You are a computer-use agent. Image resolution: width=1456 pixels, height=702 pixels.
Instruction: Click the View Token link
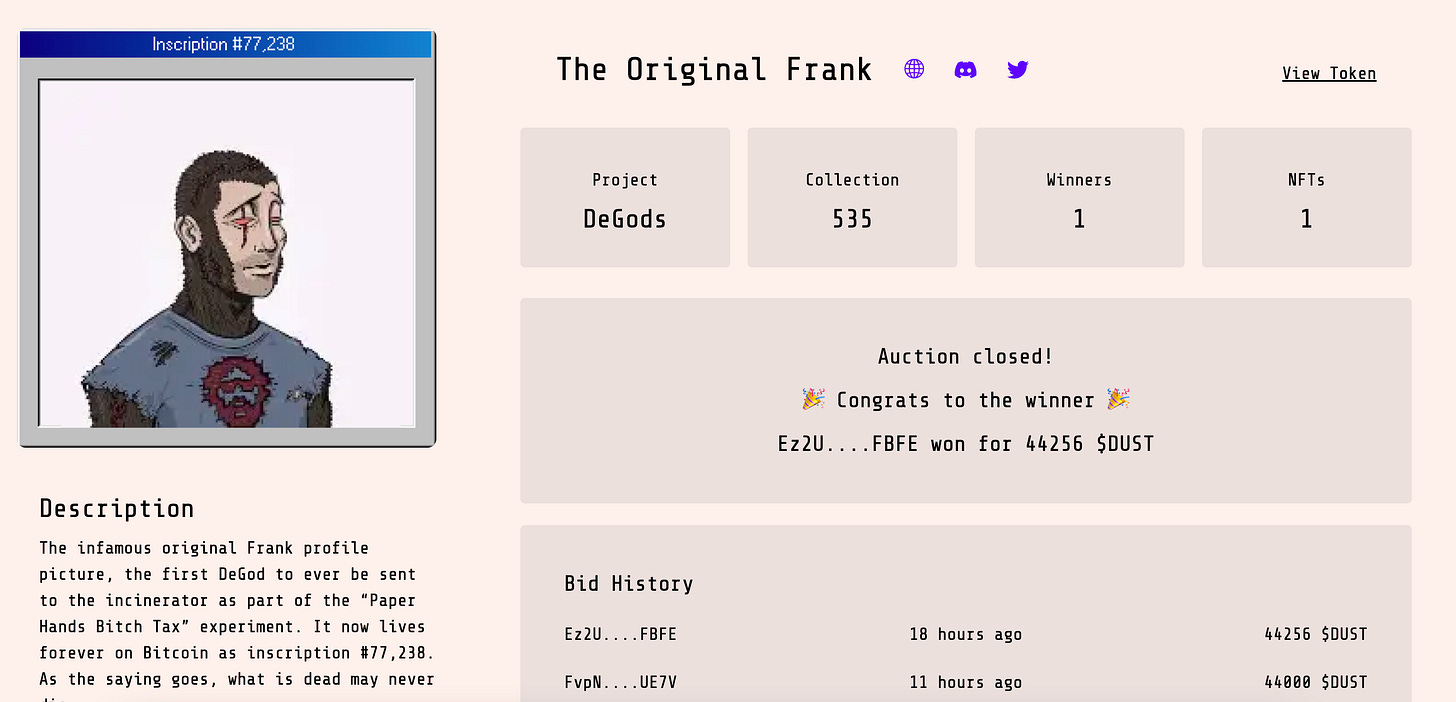pyautogui.click(x=1329, y=73)
